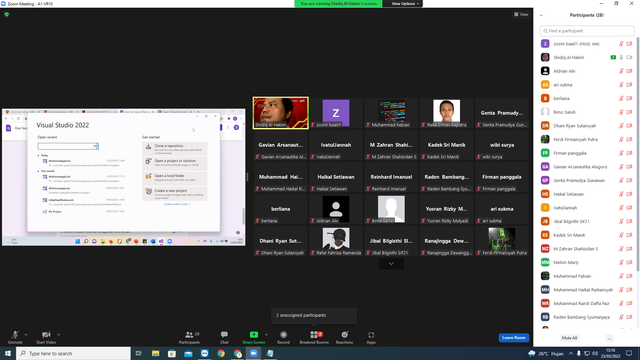640x360 pixels.
Task: Select Ferdi Firmansyah Putra participant row
Action: [x=587, y=140]
